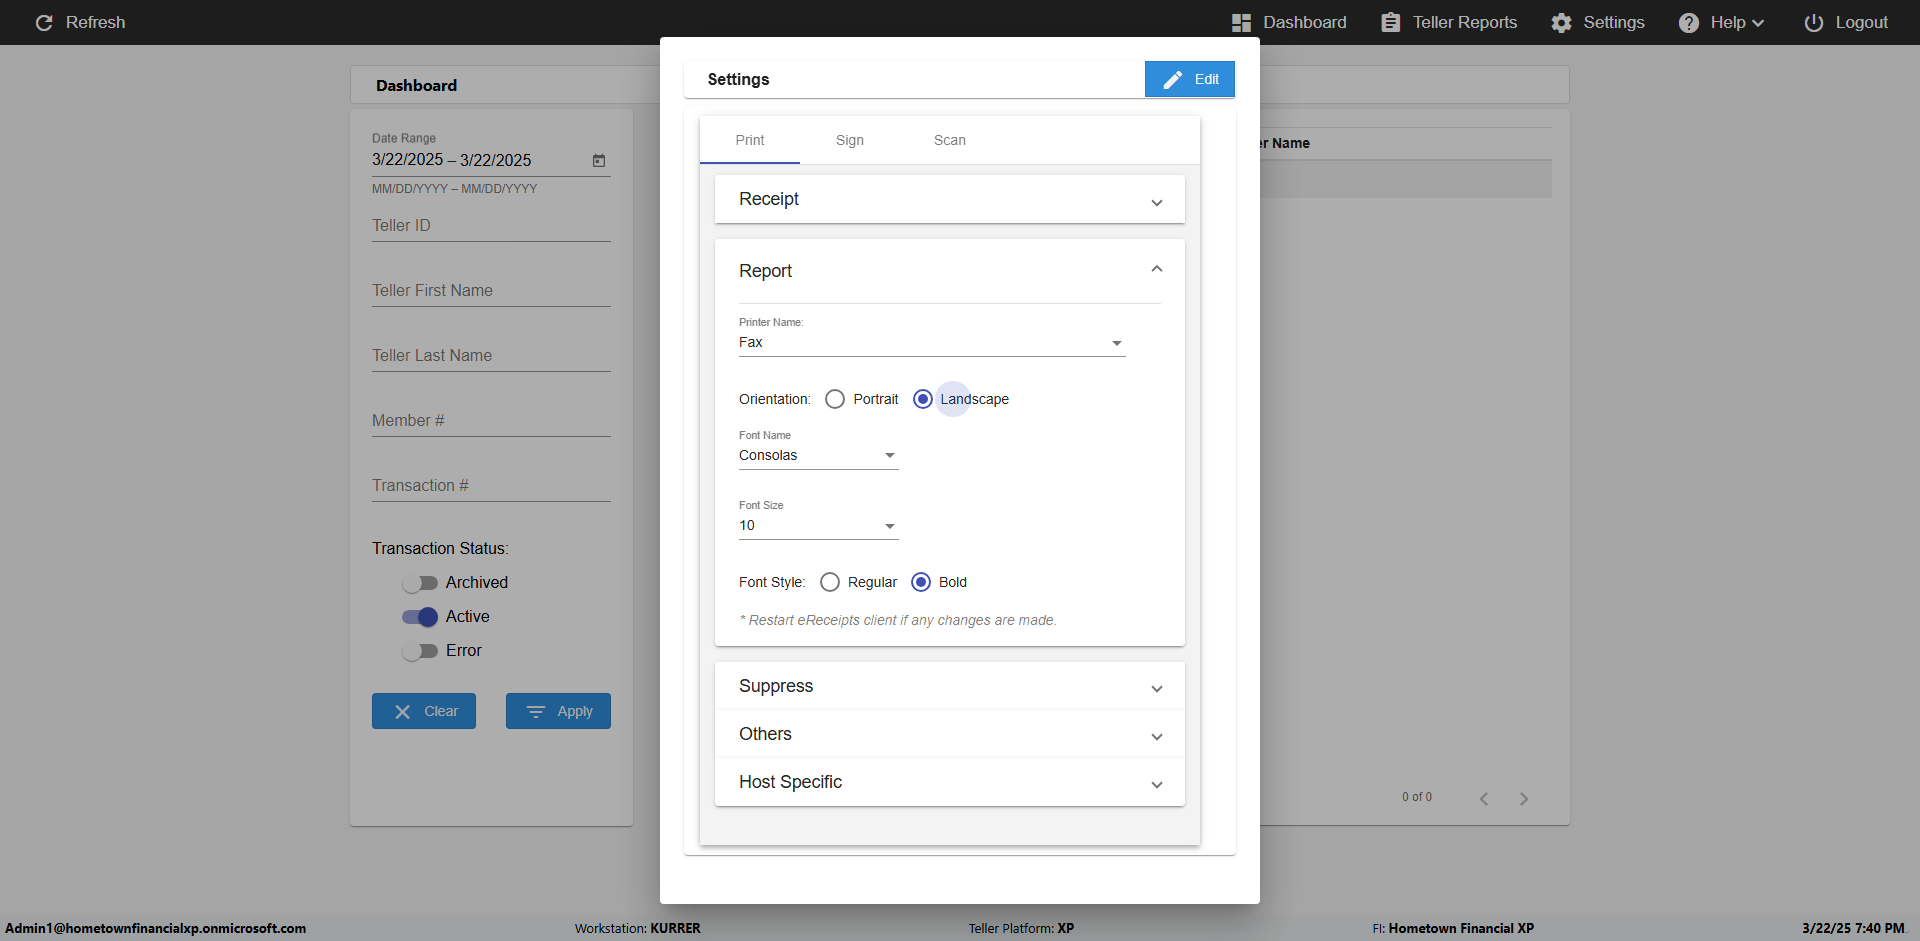Open the Printer Name dropdown

tap(932, 343)
